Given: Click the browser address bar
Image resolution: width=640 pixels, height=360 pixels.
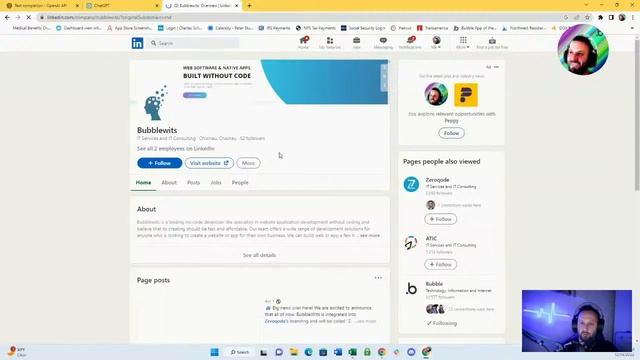Looking at the screenshot, I should point(300,17).
